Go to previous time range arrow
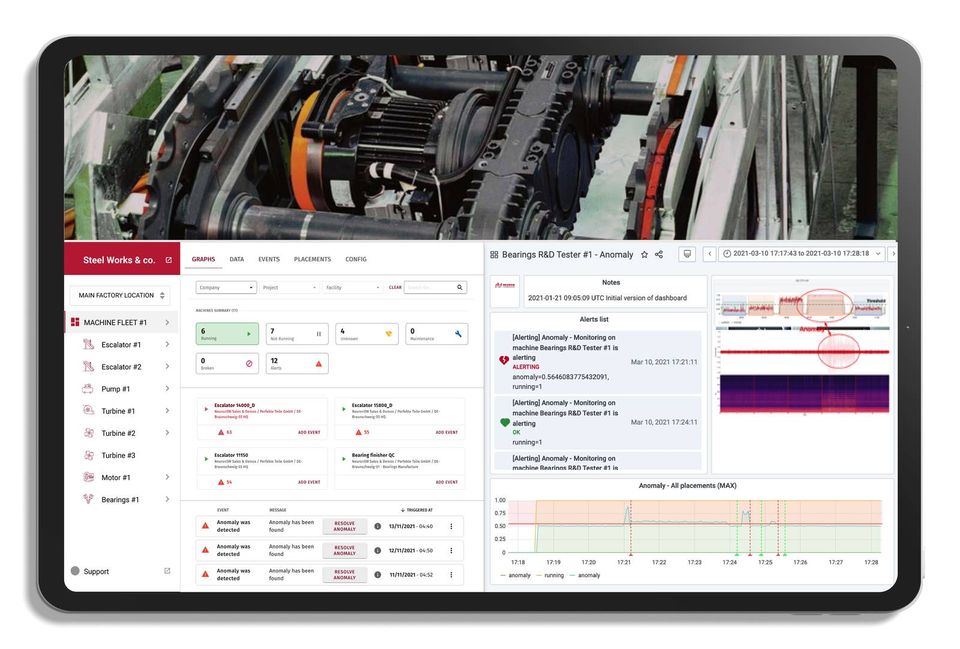 (x=710, y=253)
